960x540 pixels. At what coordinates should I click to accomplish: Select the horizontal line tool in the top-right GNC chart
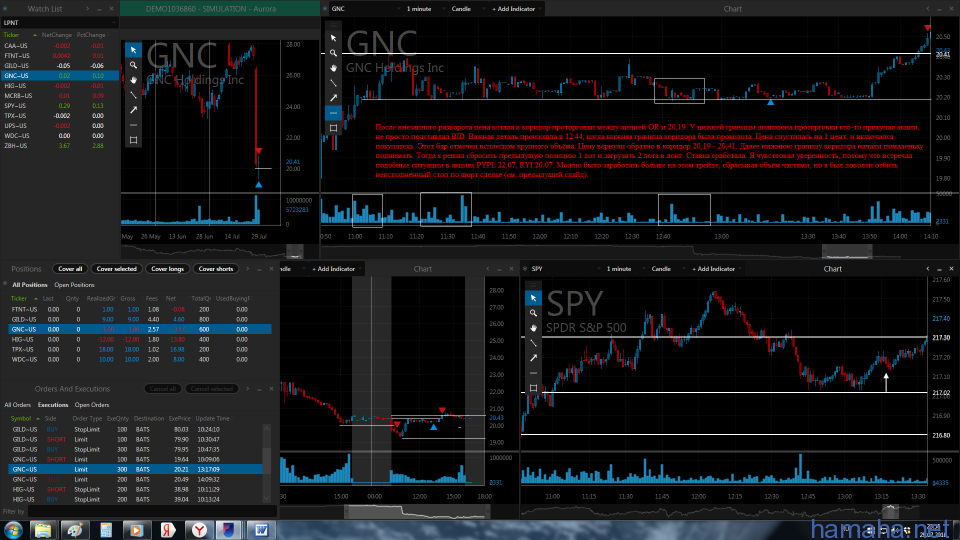pyautogui.click(x=333, y=113)
